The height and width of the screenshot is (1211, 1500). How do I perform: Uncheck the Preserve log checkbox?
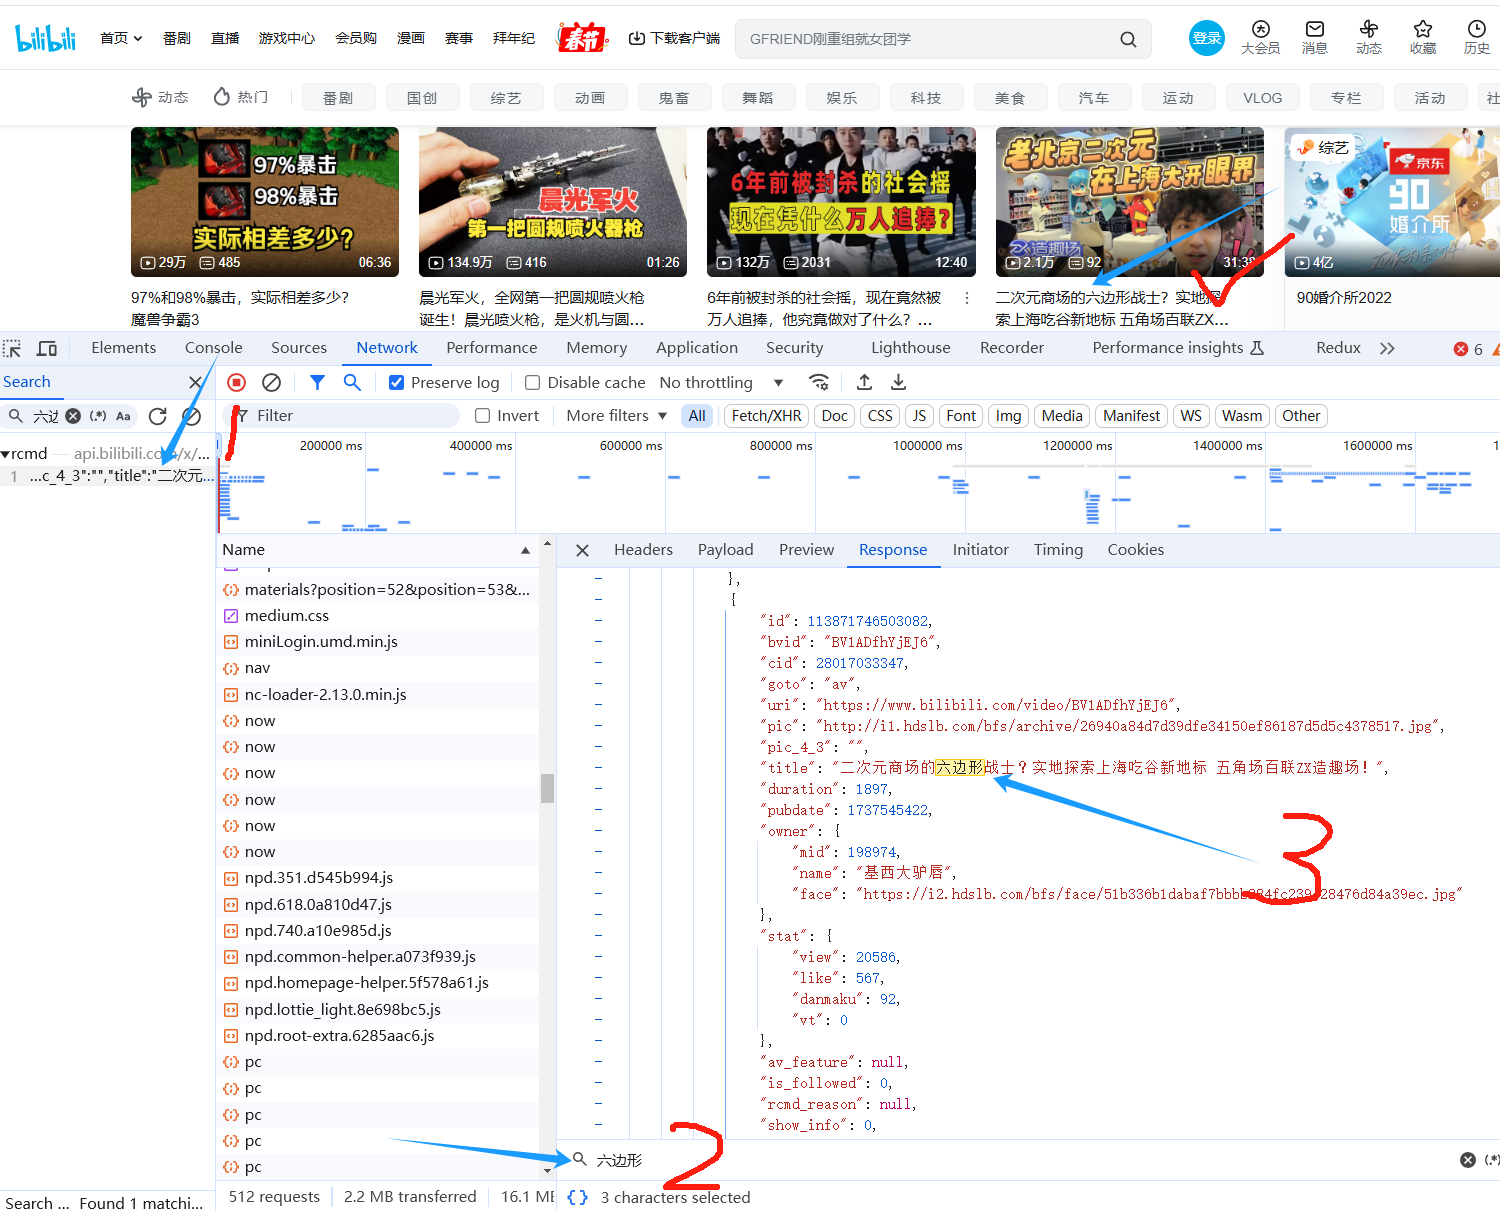tap(397, 382)
